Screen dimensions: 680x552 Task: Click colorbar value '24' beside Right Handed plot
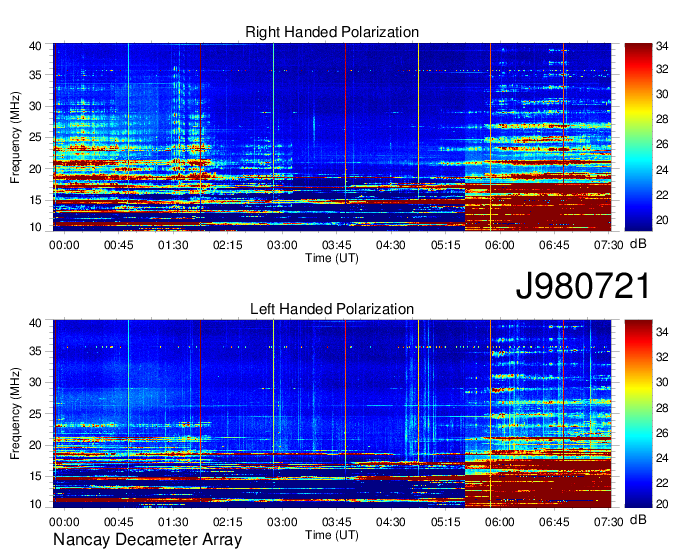[x=662, y=170]
